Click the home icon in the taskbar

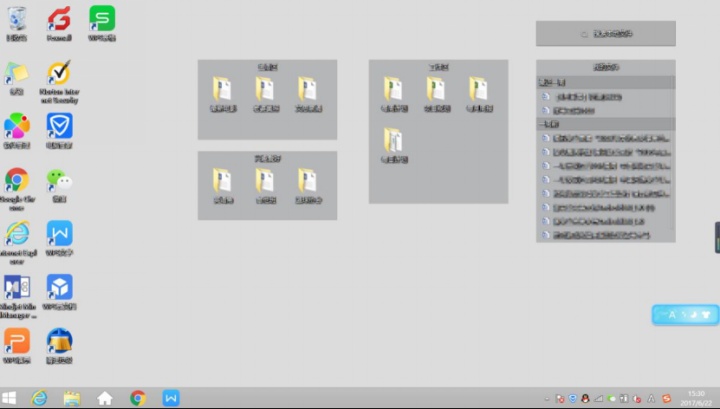[x=104, y=398]
